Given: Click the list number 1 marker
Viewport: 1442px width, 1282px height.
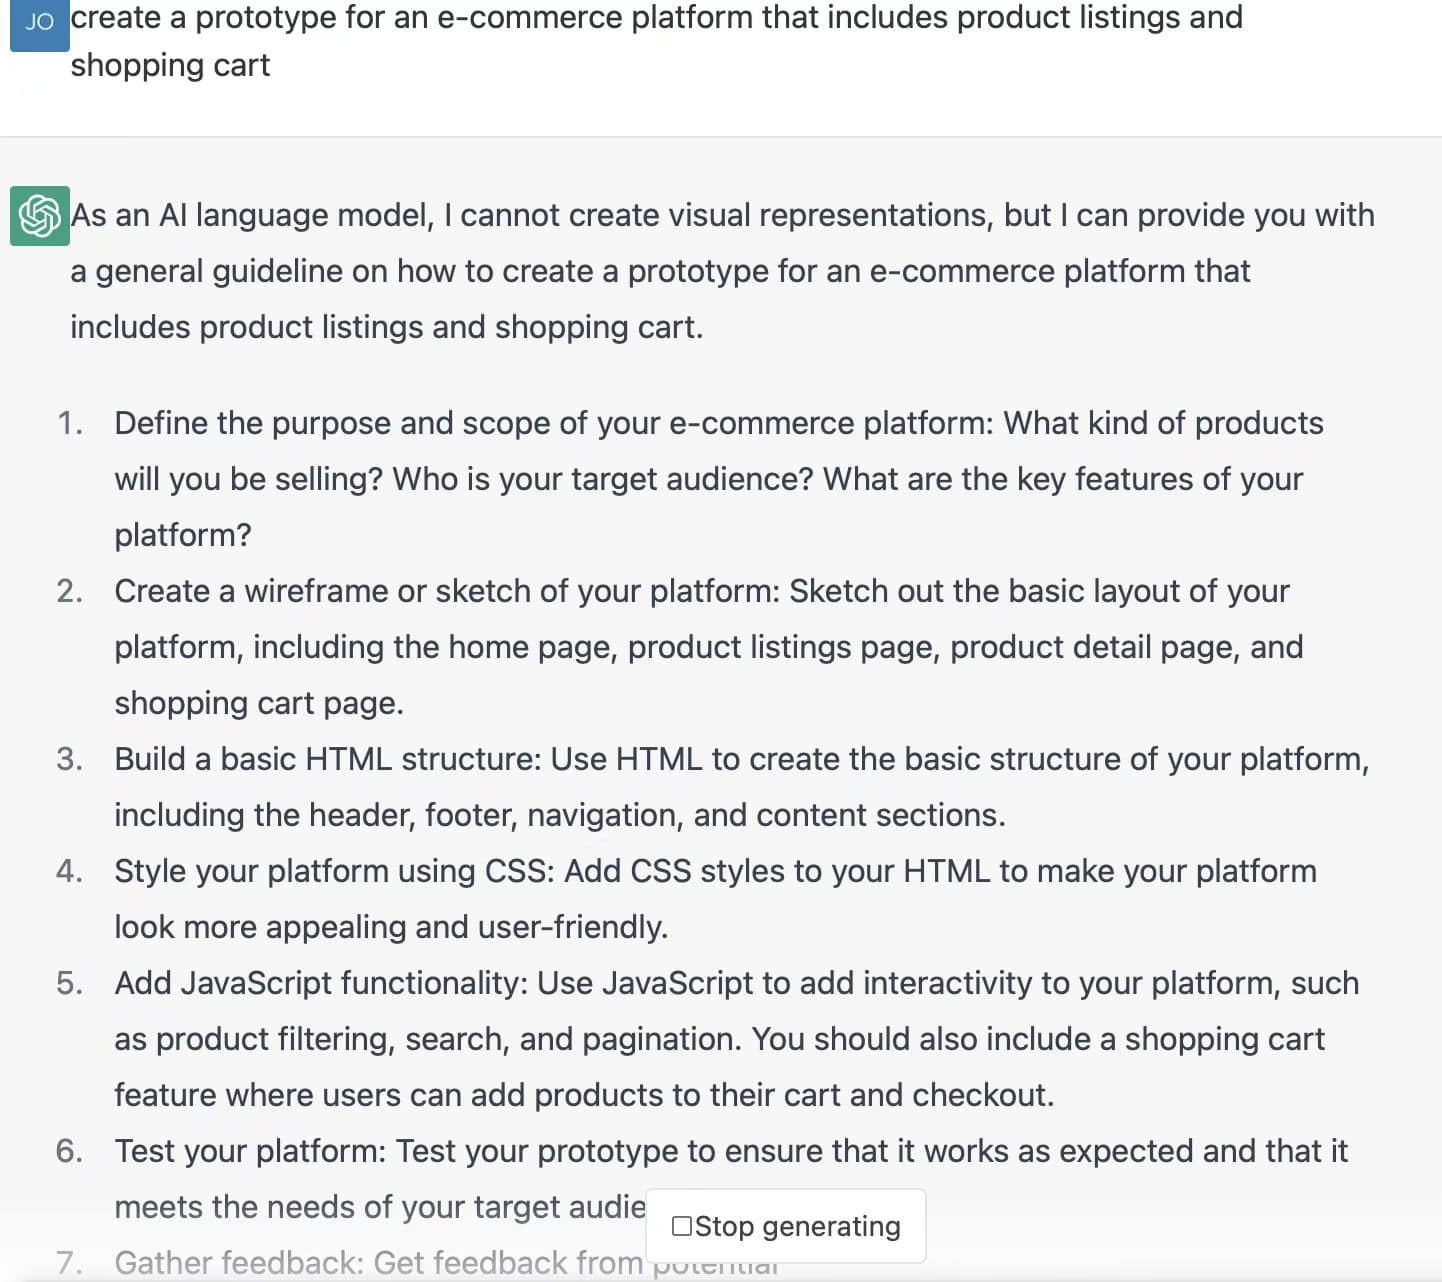Looking at the screenshot, I should click(x=69, y=423).
